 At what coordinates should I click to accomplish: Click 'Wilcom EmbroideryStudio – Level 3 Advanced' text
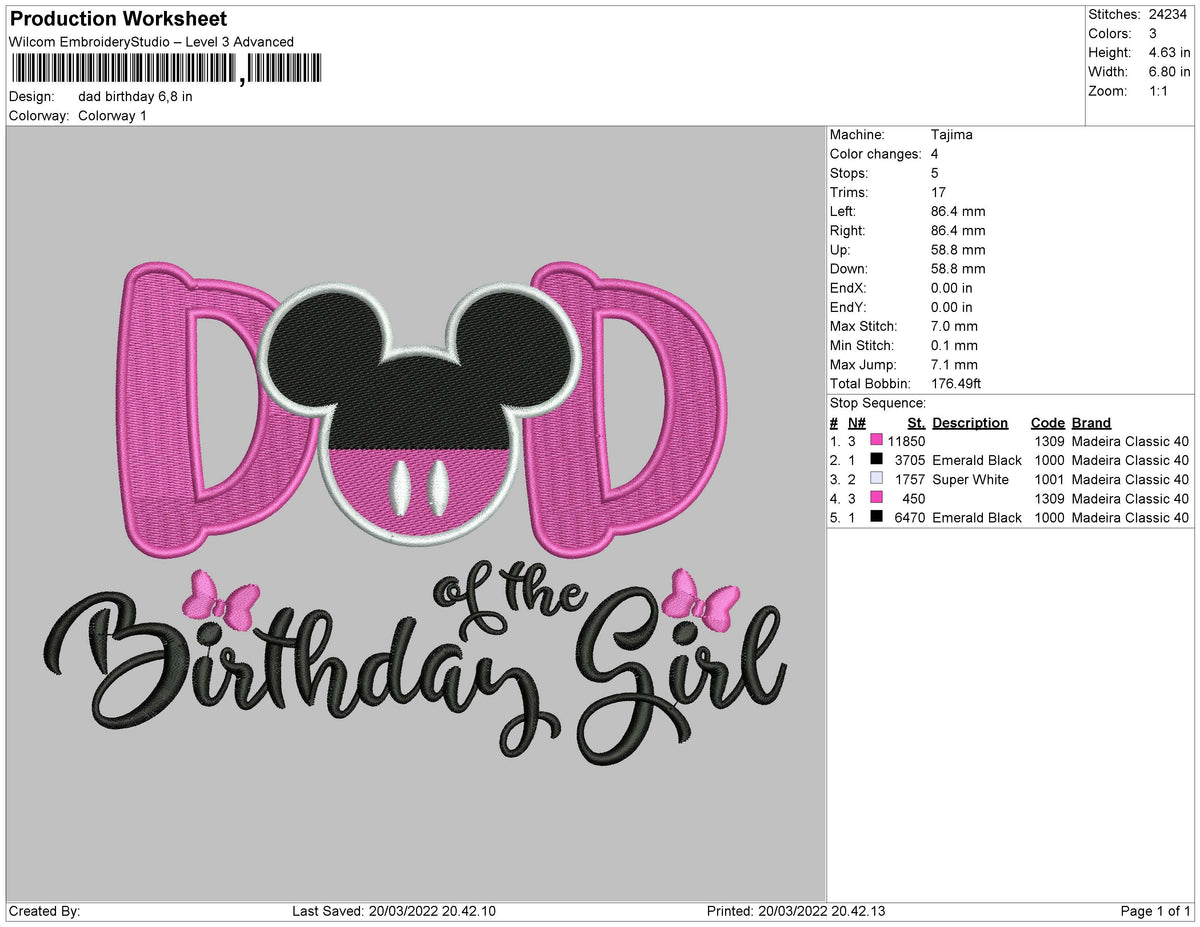151,42
